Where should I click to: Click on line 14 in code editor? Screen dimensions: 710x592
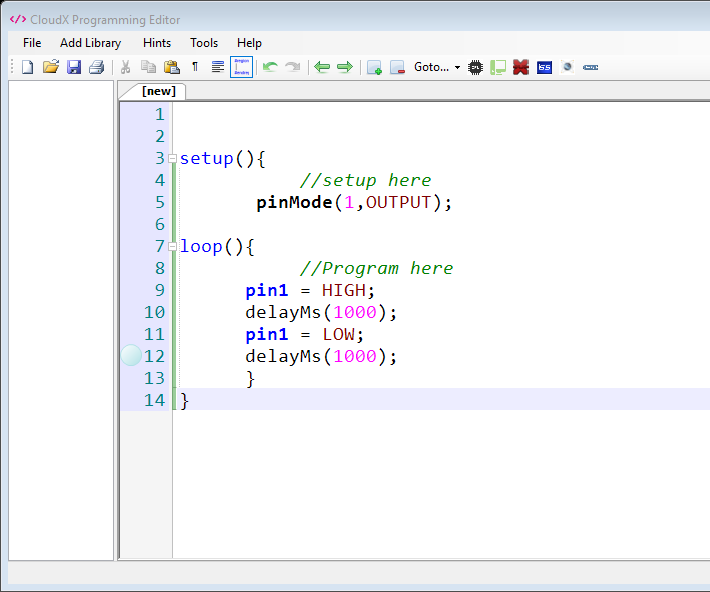tap(400, 400)
